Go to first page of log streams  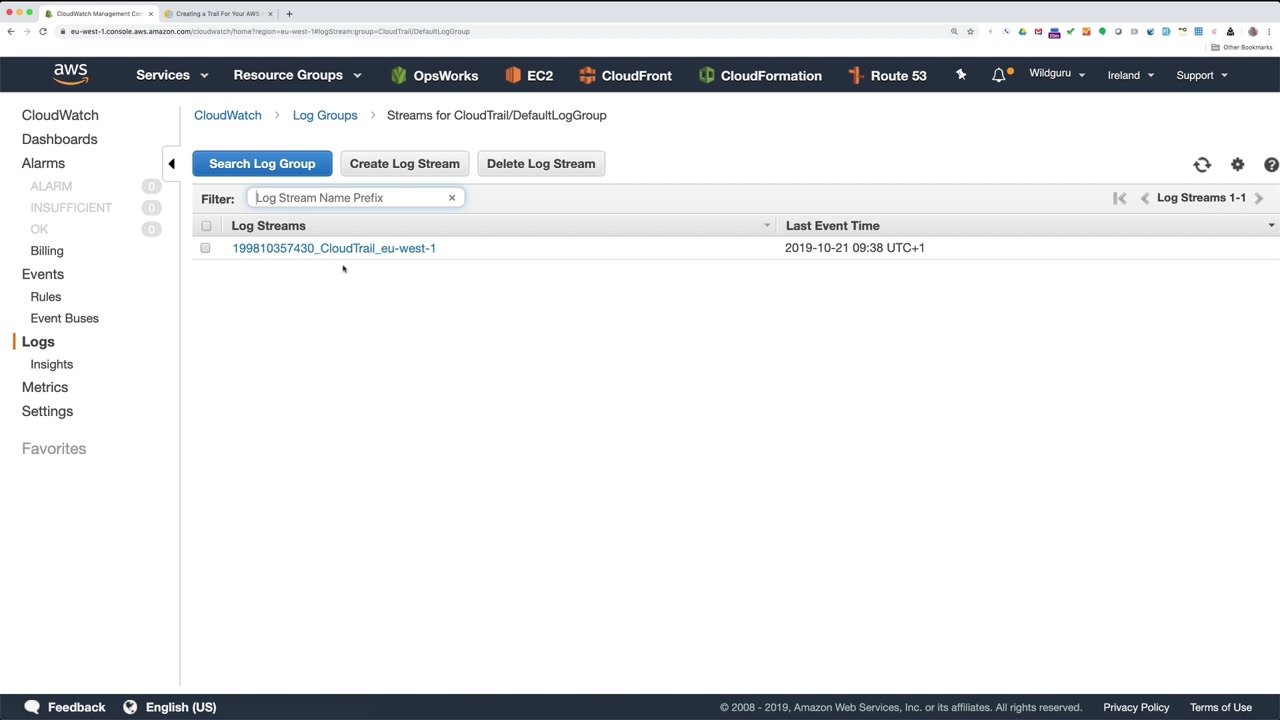1120,198
